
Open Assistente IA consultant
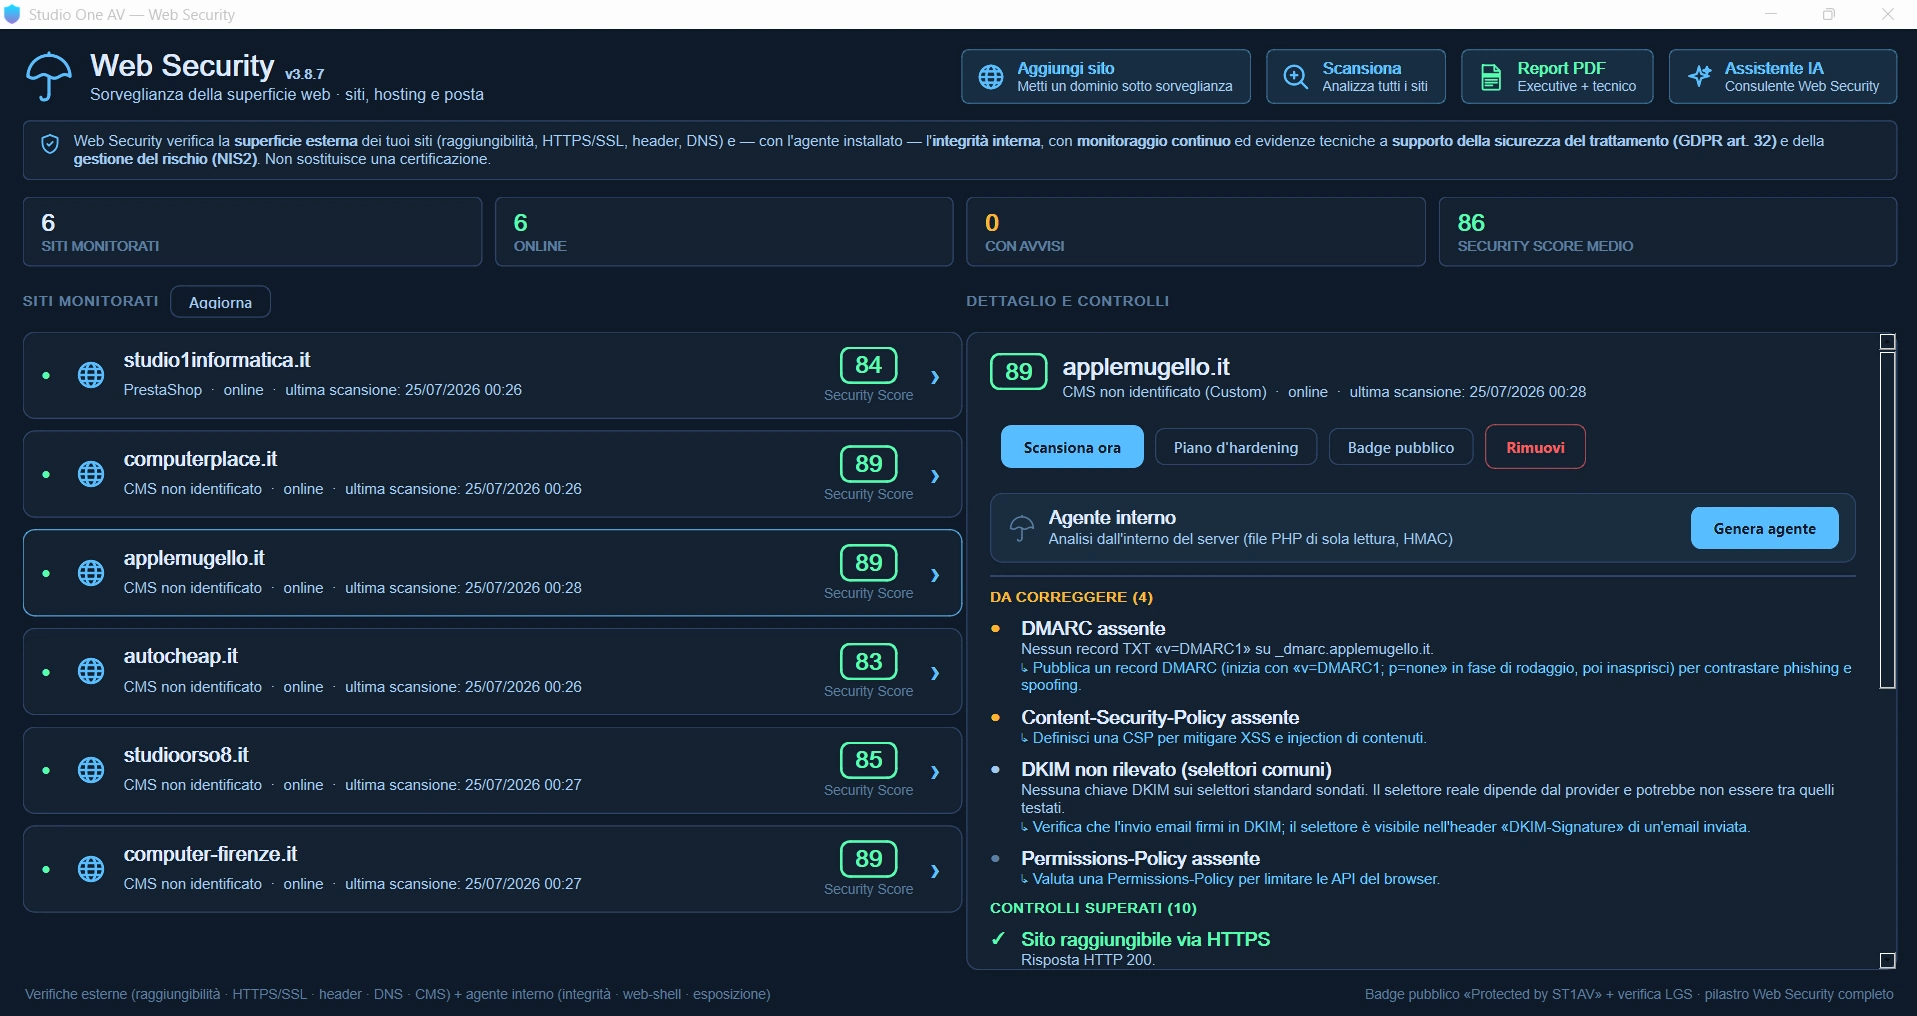[x=1783, y=77]
